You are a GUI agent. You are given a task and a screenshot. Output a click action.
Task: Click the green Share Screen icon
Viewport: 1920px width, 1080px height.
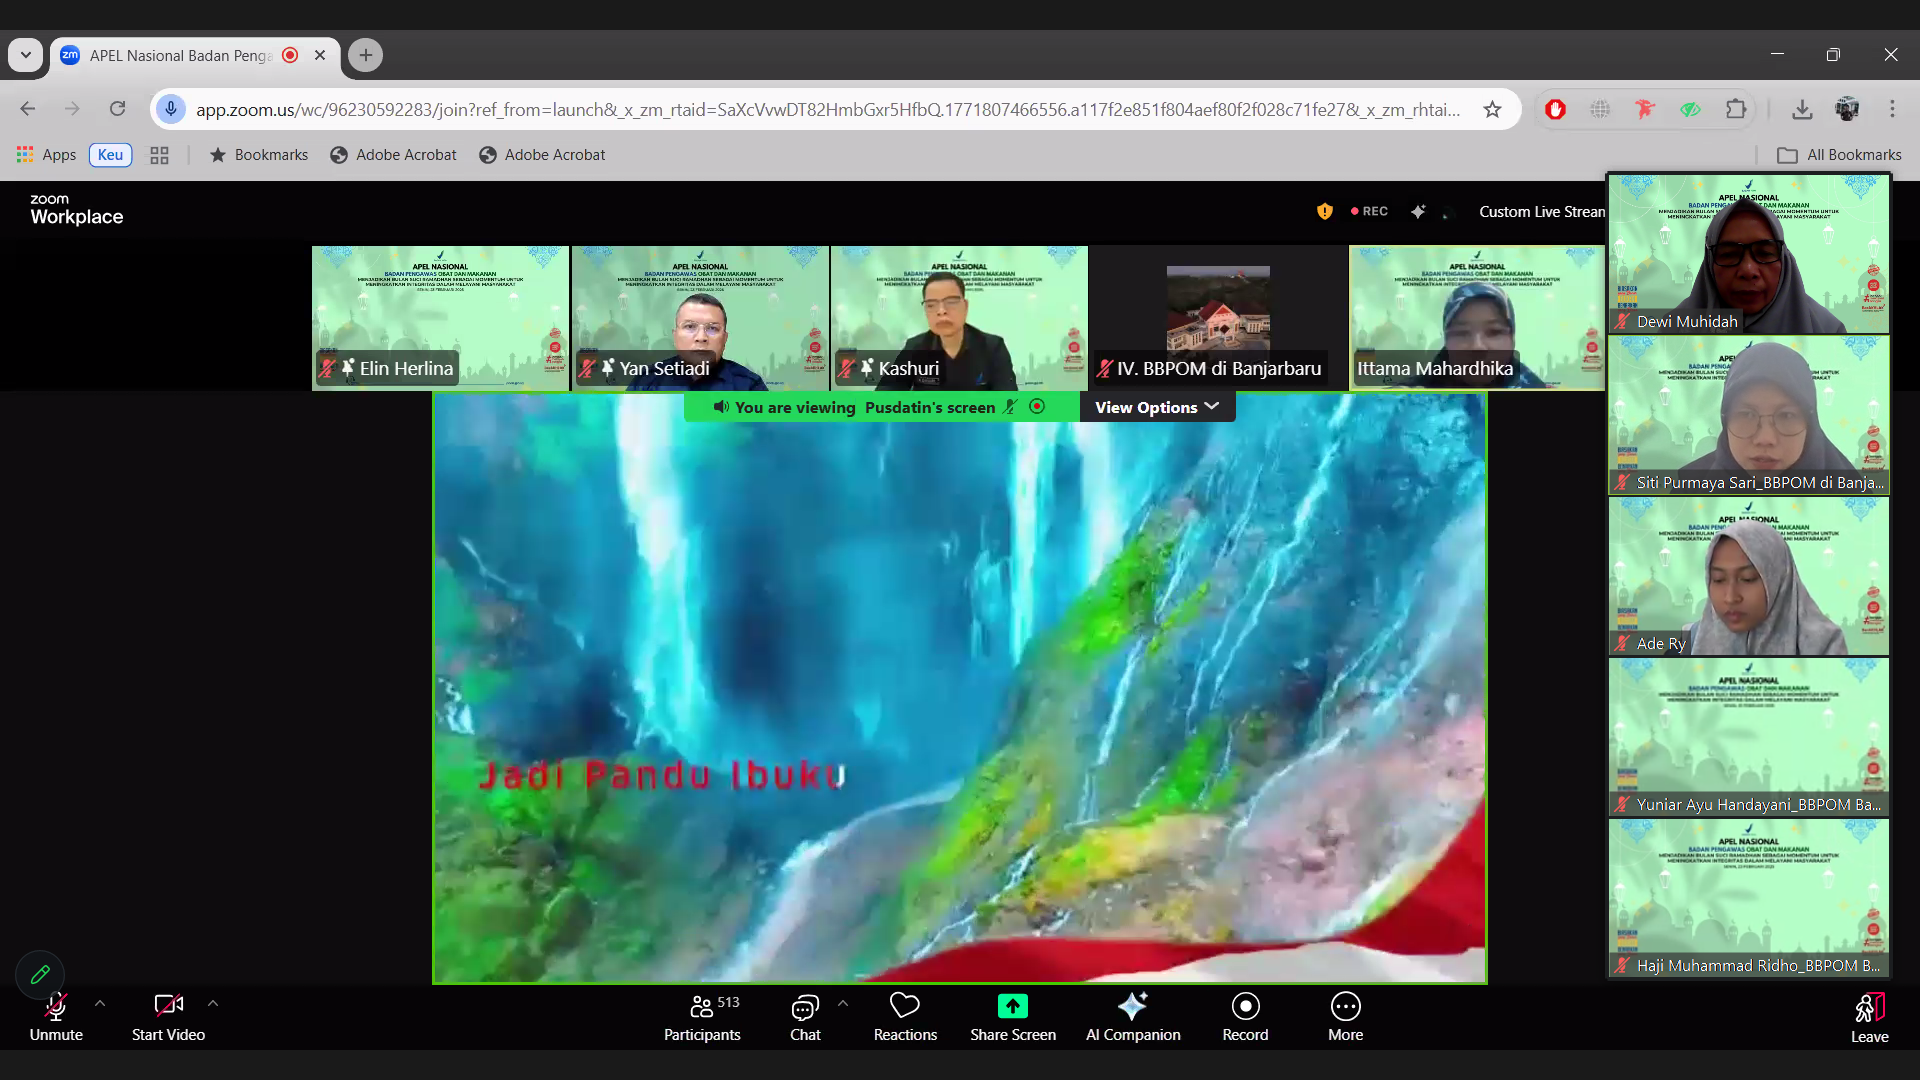click(x=1012, y=1006)
